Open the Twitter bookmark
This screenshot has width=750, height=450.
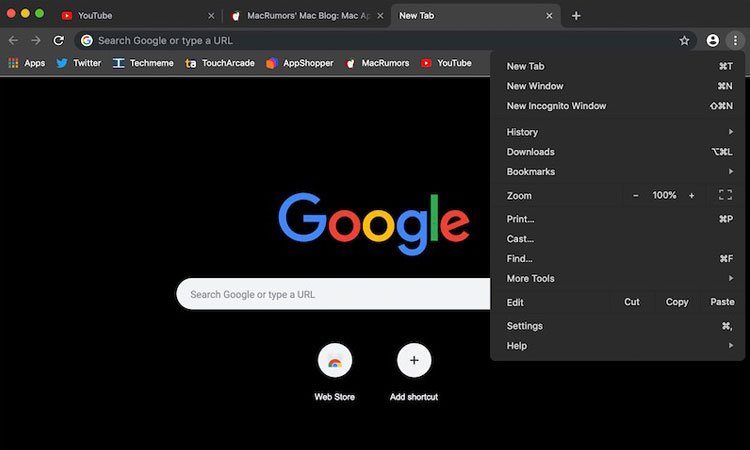pyautogui.click(x=78, y=63)
